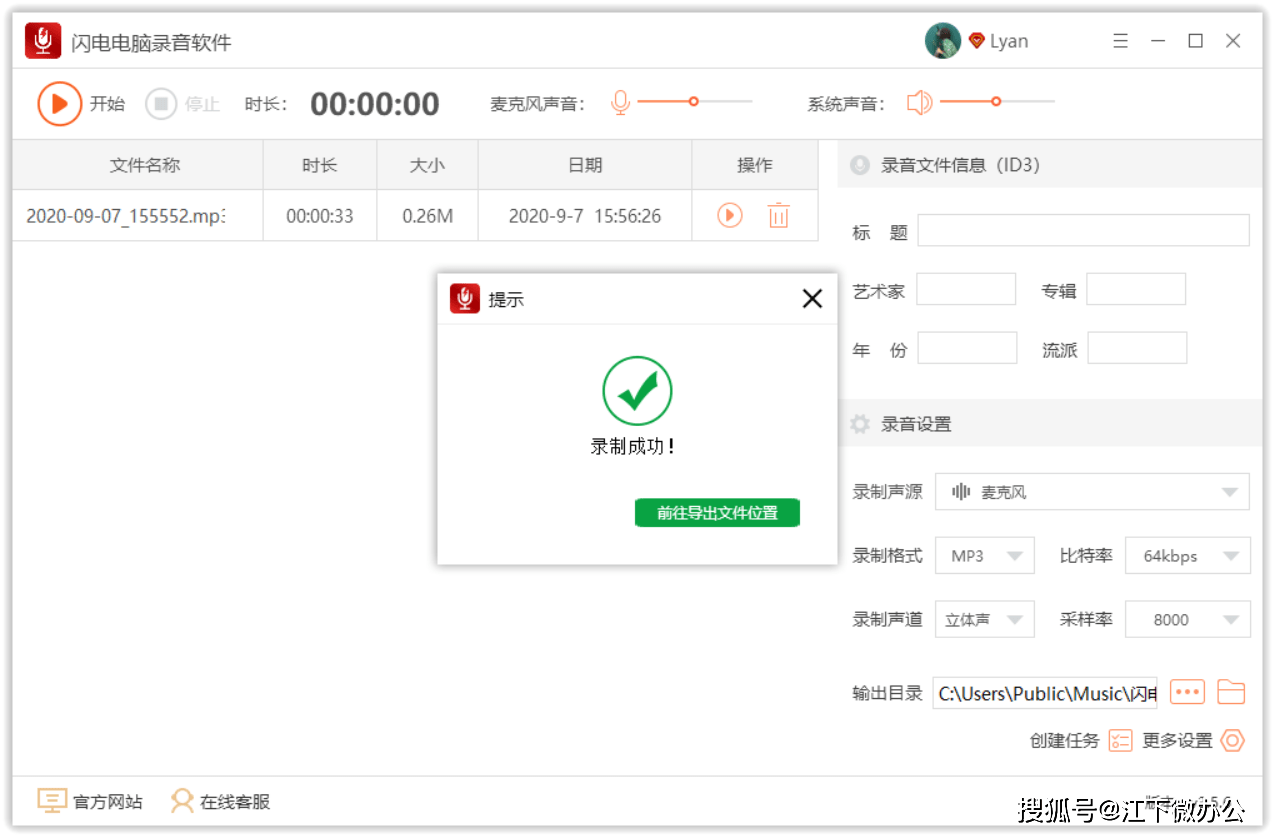Click the 输出目录 path field

pyautogui.click(x=1045, y=693)
